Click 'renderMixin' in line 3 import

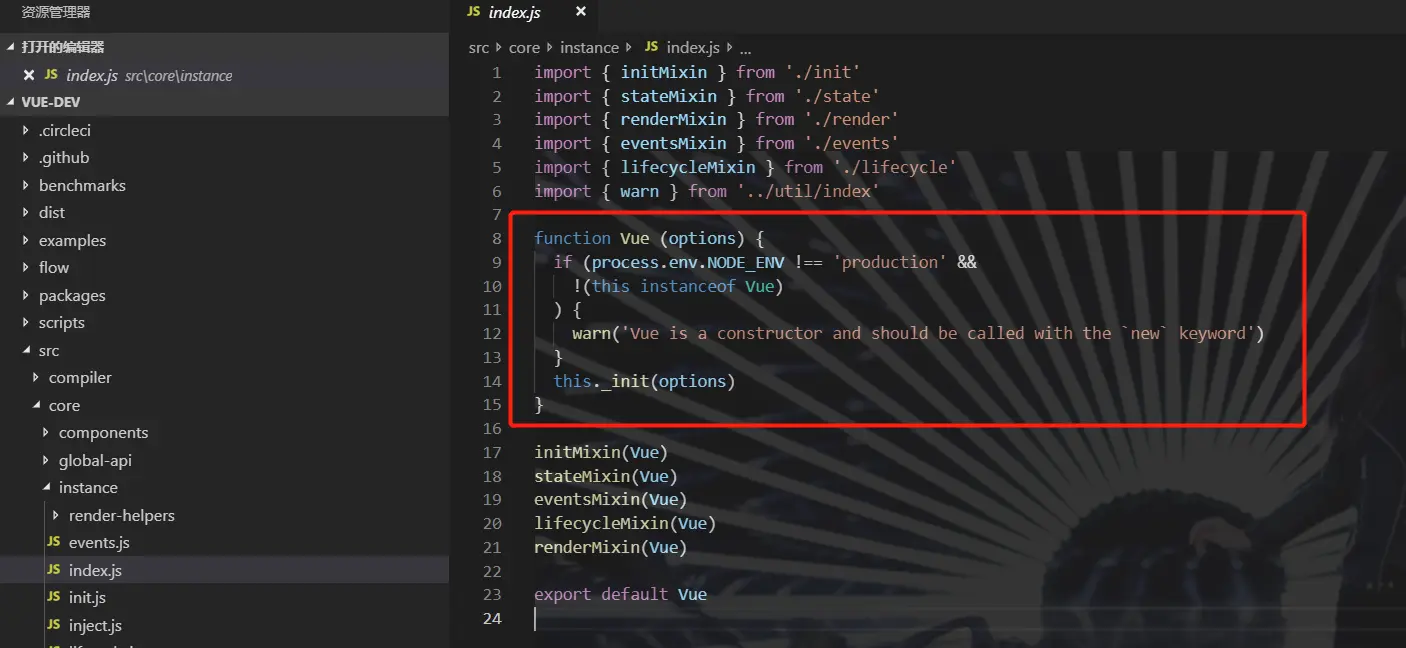(x=673, y=119)
